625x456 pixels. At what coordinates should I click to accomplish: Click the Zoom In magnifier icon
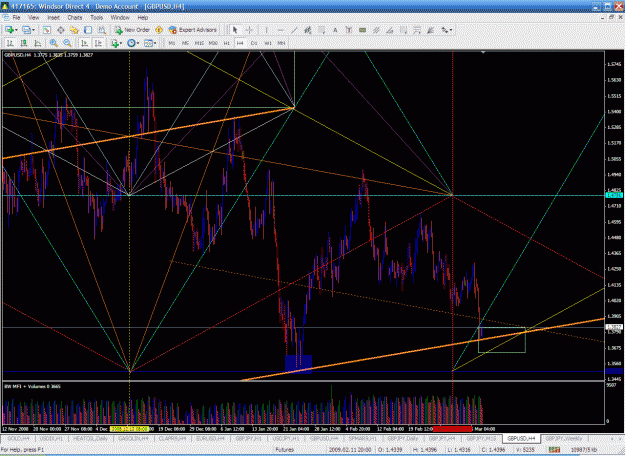(53, 43)
